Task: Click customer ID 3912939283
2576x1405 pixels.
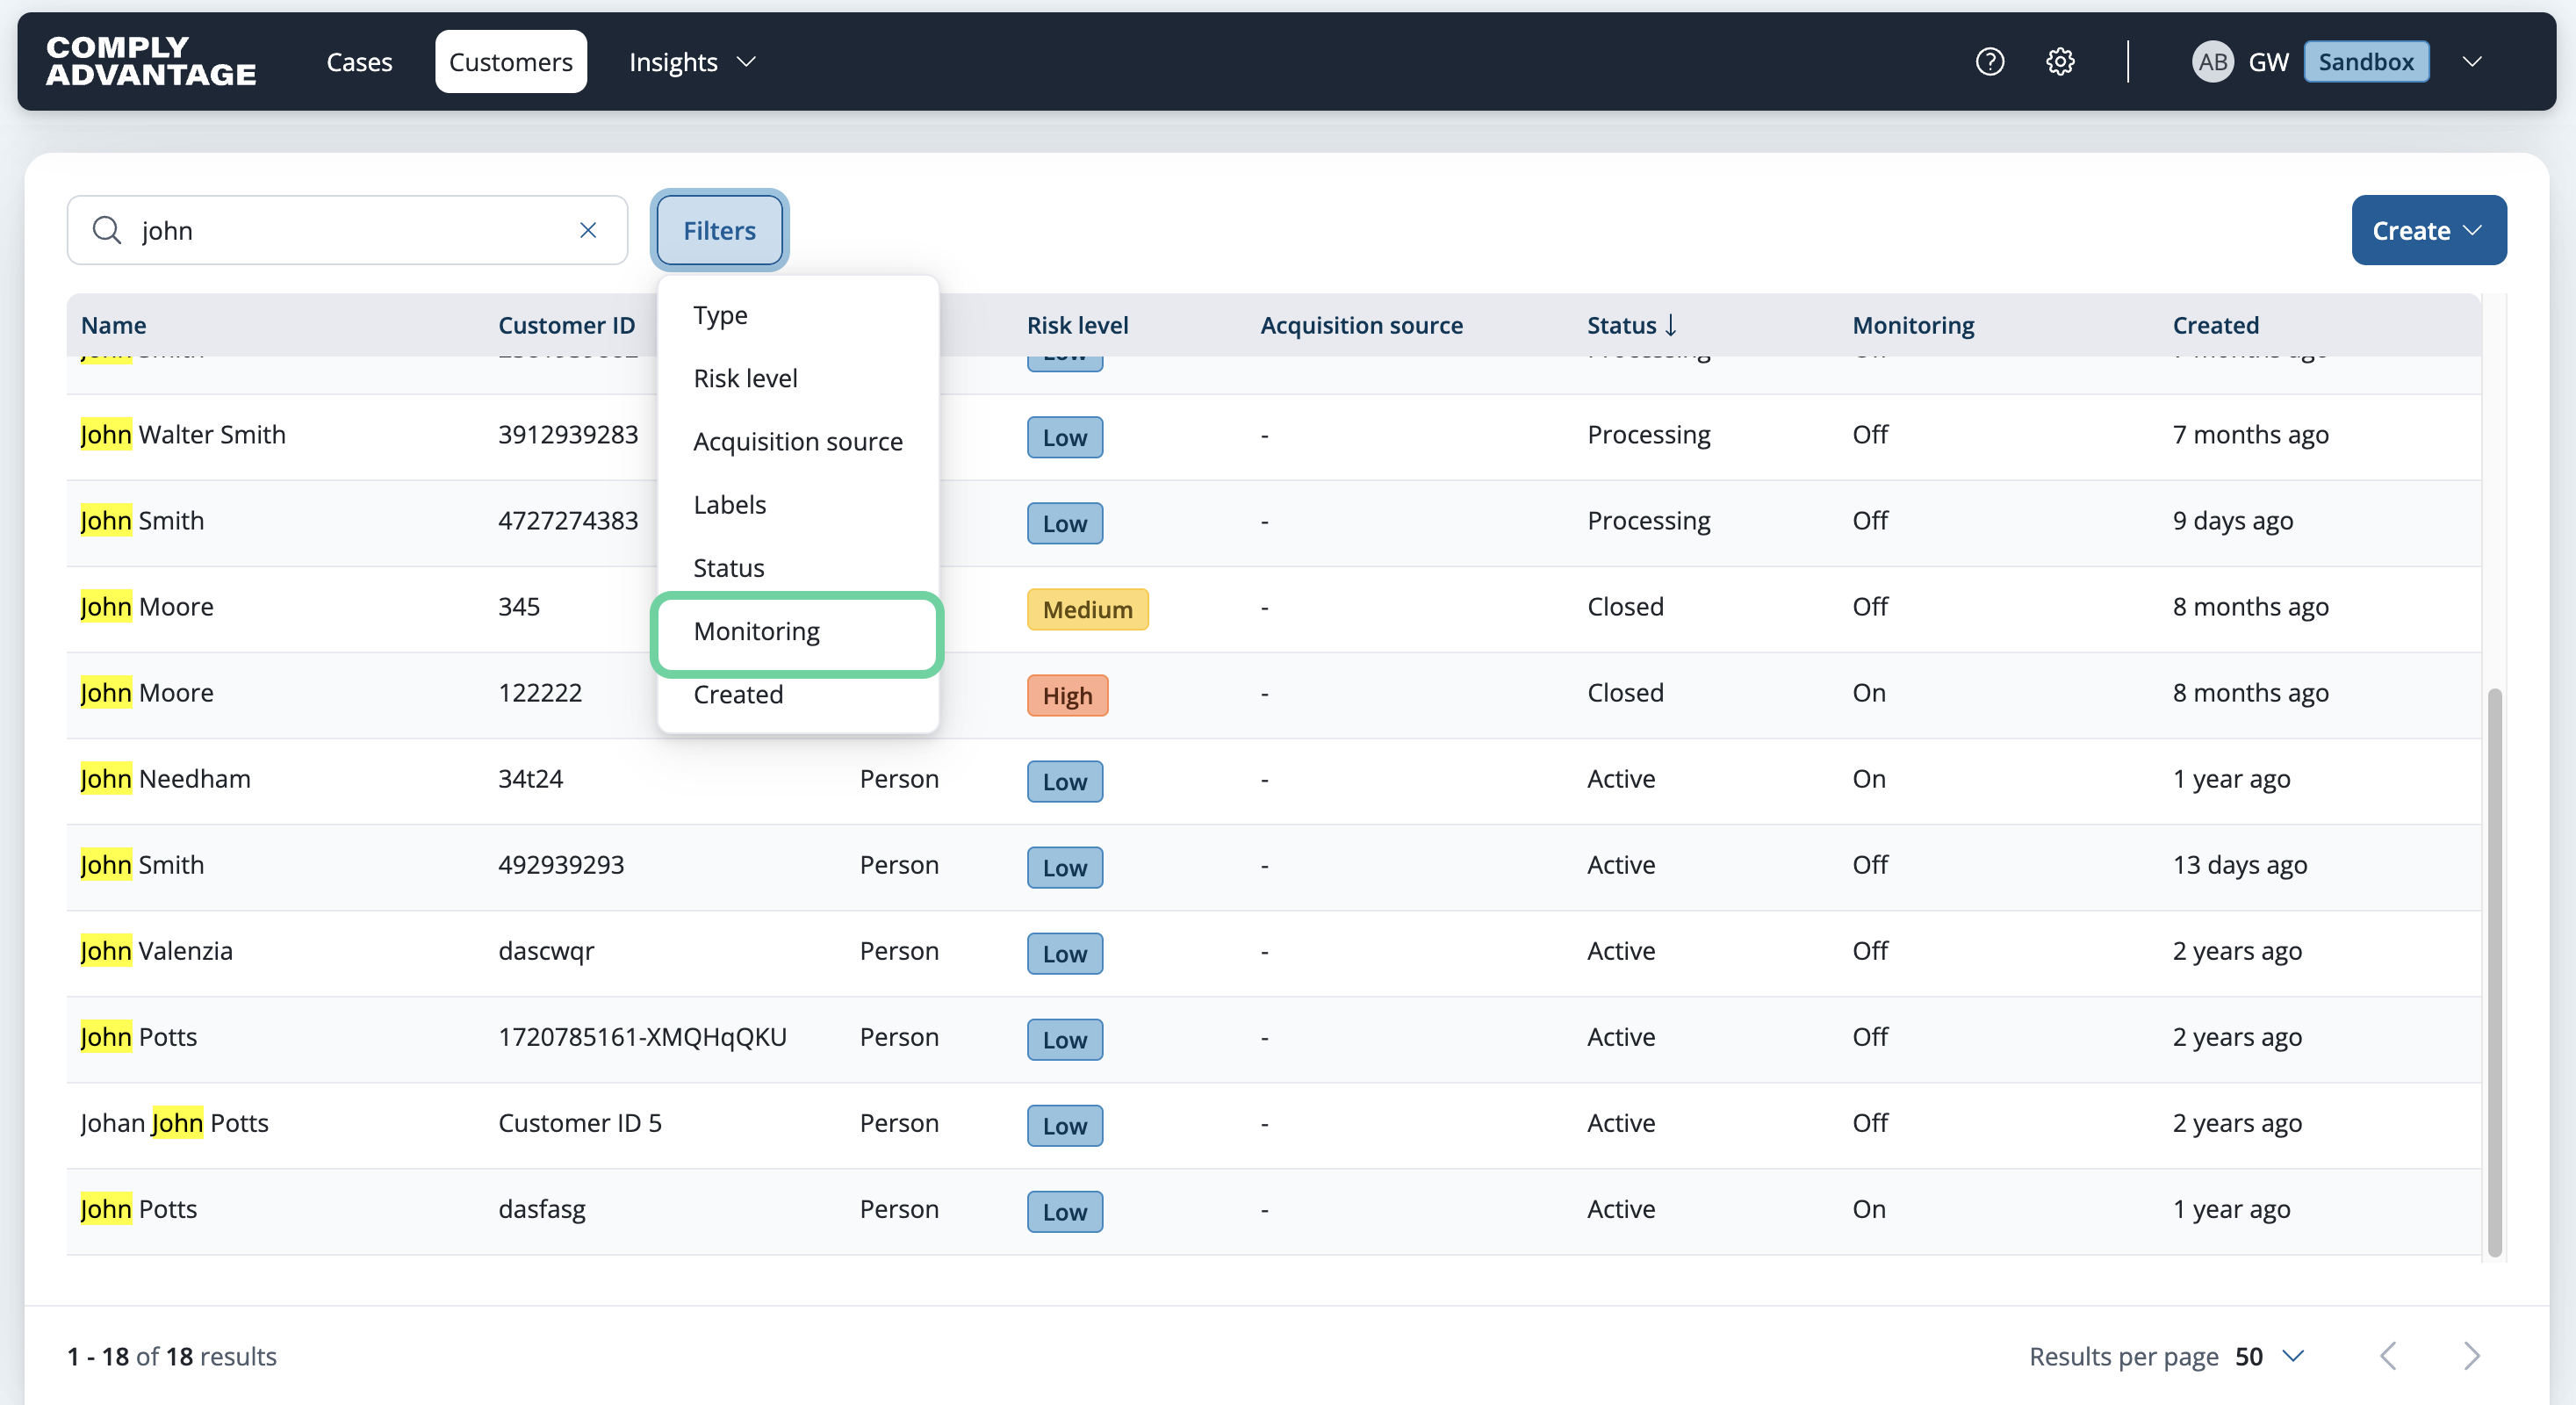Action: pyautogui.click(x=568, y=435)
